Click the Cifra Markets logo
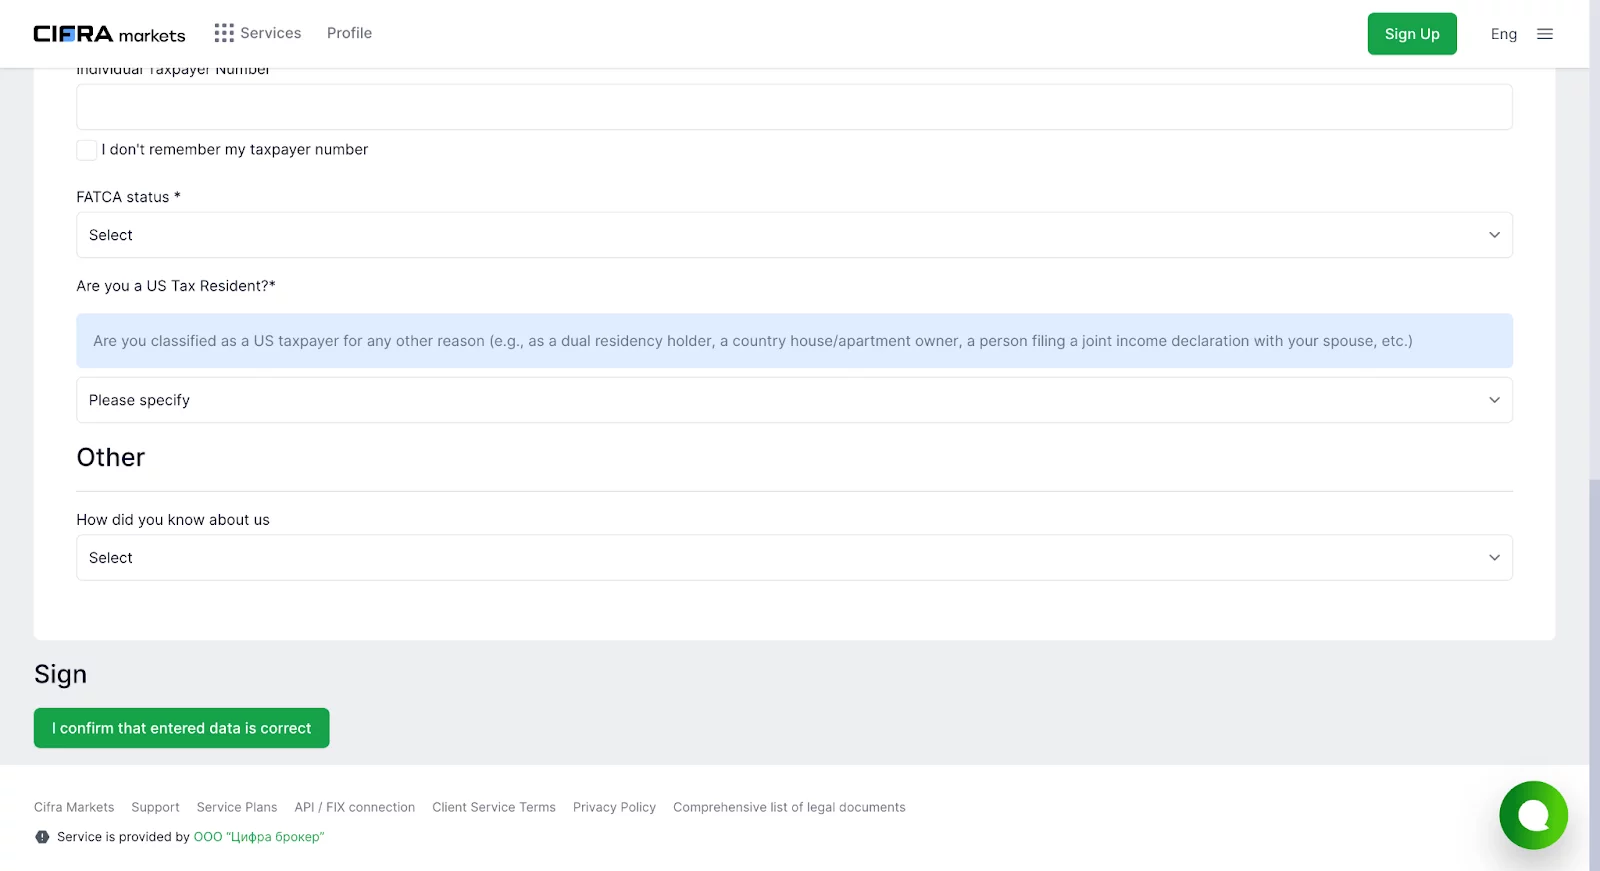Screen dimensions: 1600x871 (x=109, y=34)
